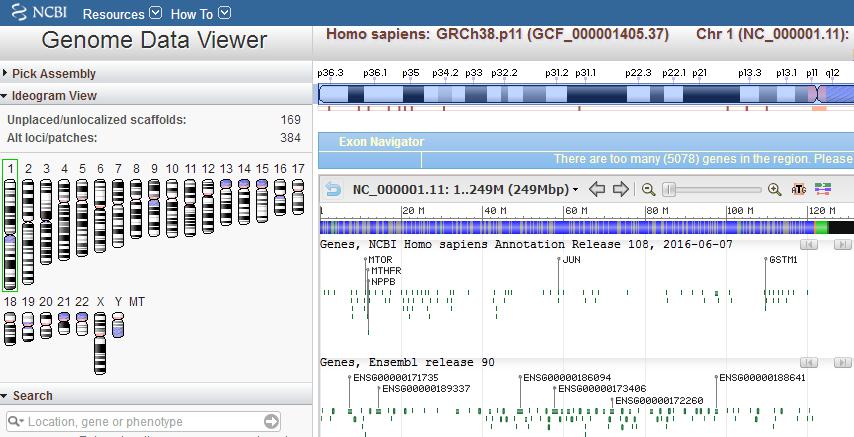Select chromosome 12 ideogram
This screenshot has width=854, height=437.
[208, 207]
